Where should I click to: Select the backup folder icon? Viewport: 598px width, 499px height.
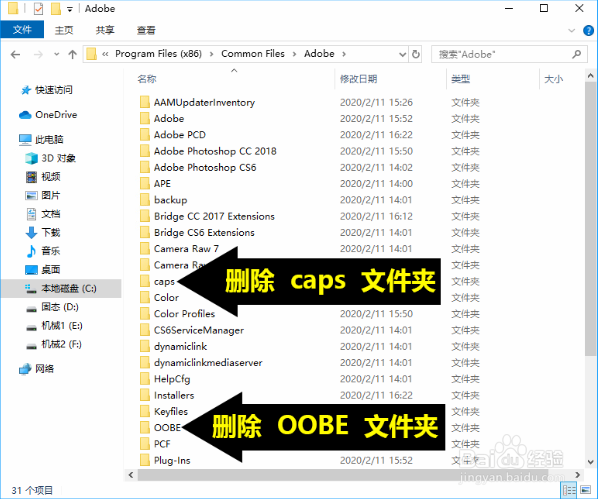145,200
